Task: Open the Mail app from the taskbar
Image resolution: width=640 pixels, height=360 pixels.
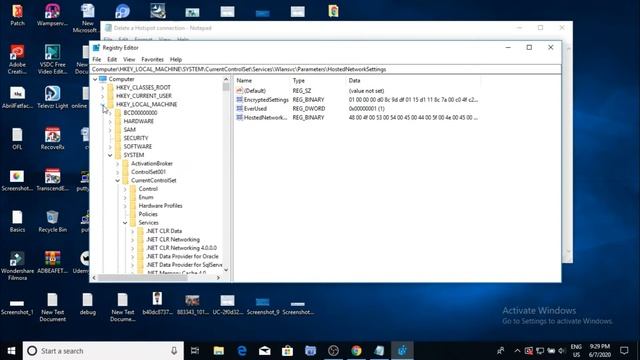Action: pyautogui.click(x=264, y=351)
